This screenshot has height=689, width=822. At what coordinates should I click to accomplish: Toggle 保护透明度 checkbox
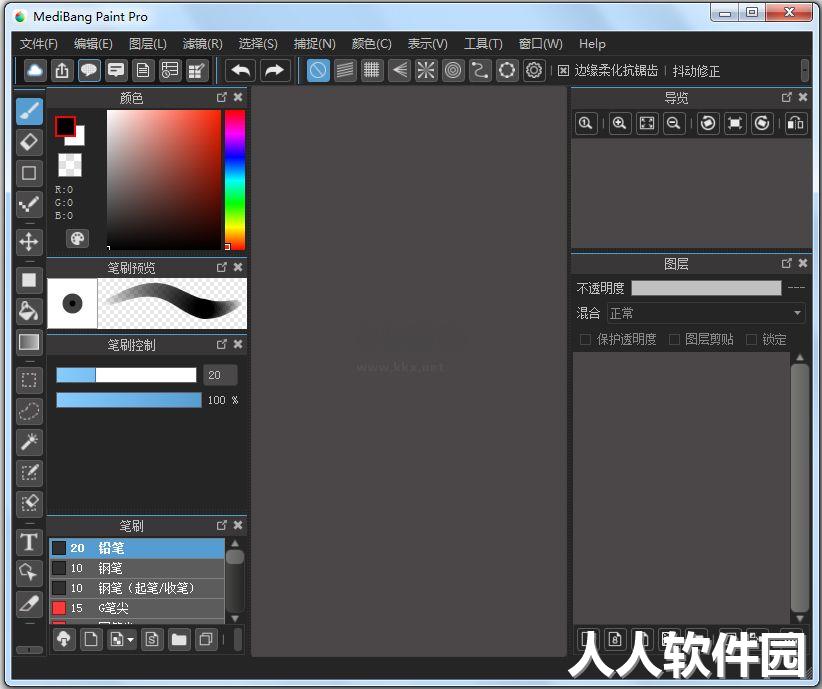coord(585,340)
